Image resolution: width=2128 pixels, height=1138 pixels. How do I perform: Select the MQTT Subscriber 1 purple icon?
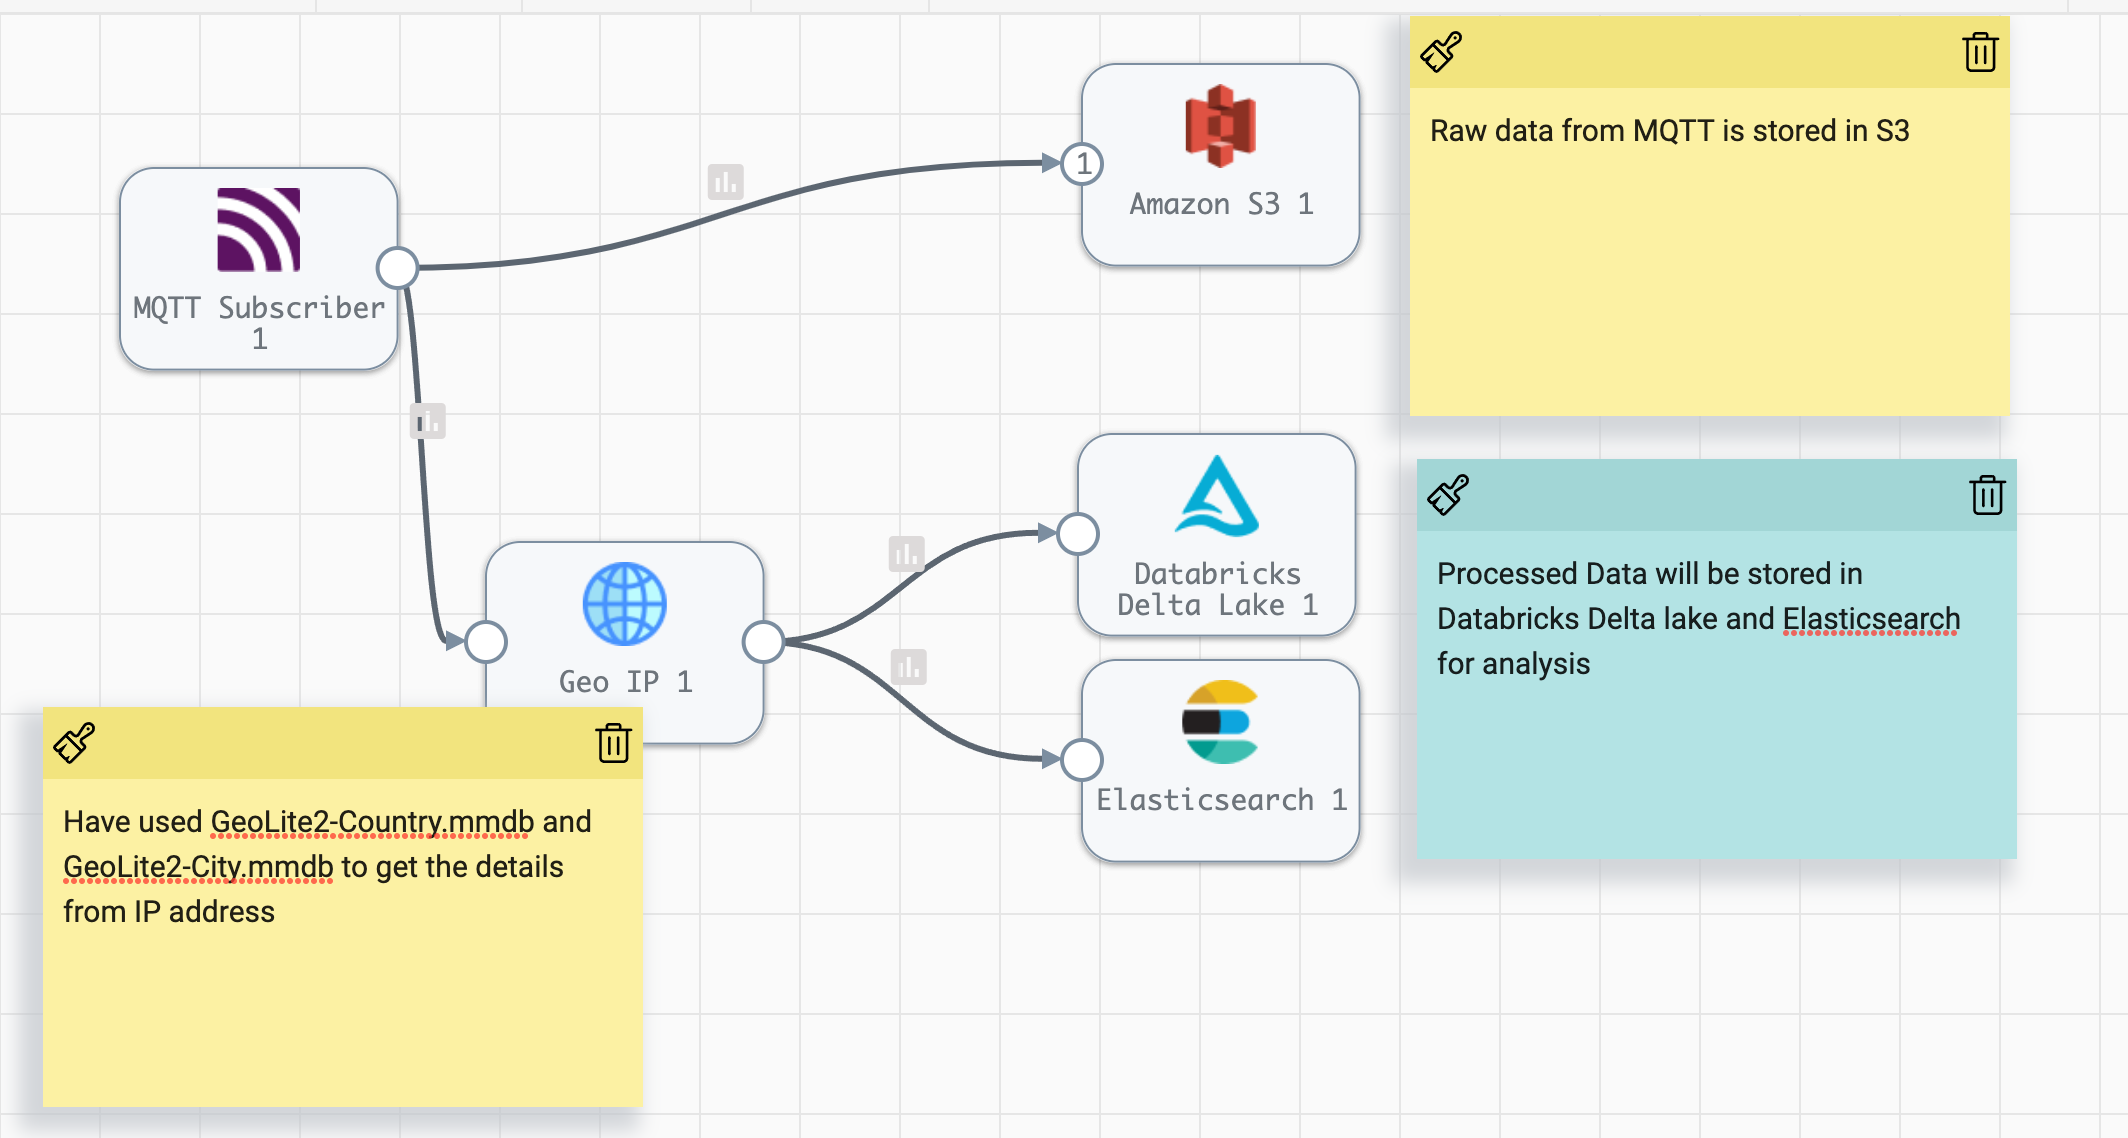coord(259,230)
